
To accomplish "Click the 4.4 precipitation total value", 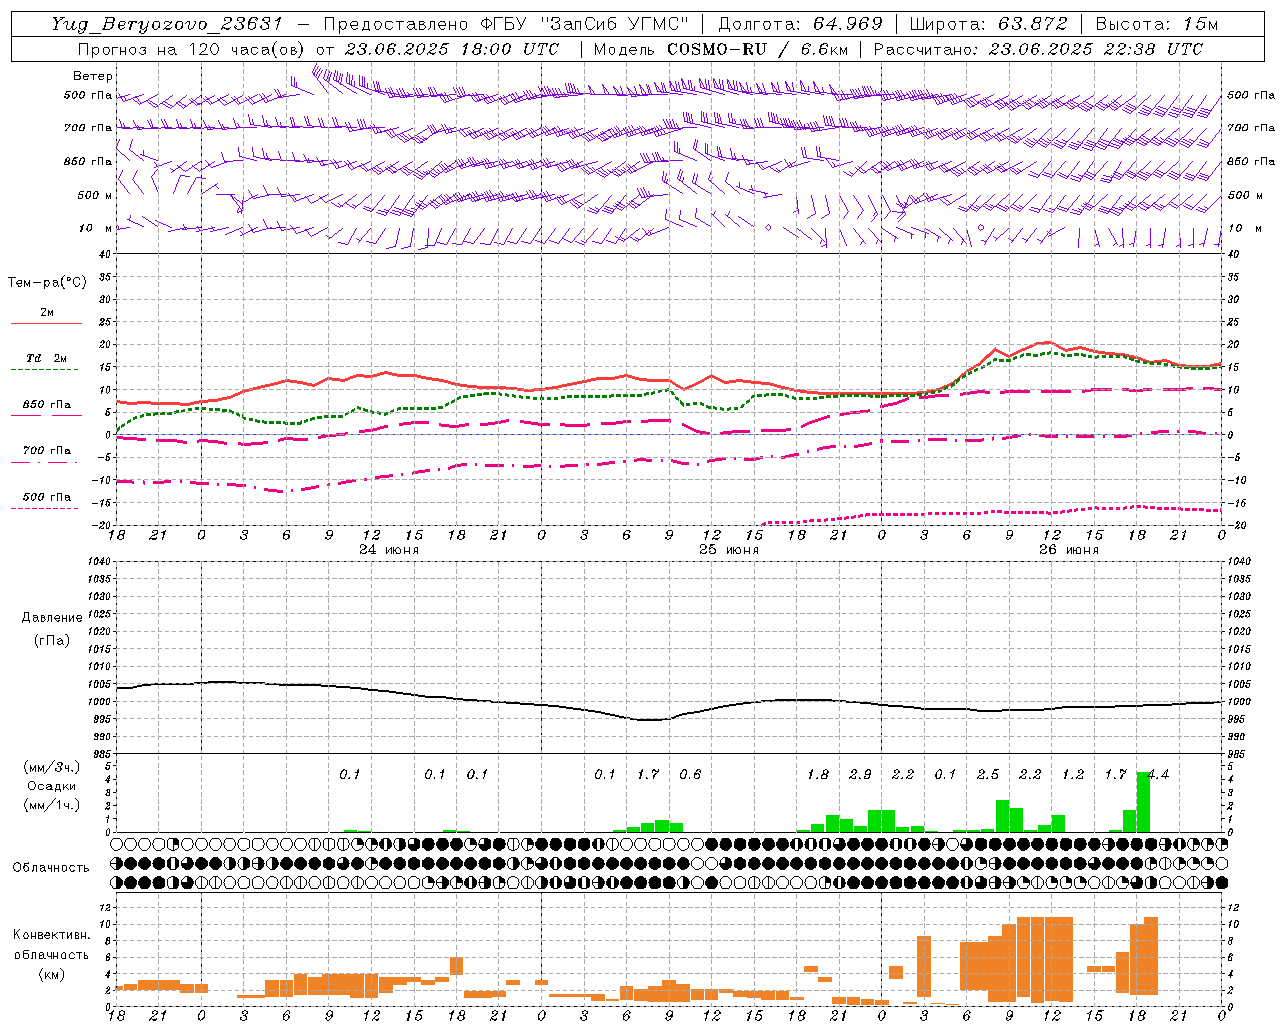I will [x=1158, y=774].
